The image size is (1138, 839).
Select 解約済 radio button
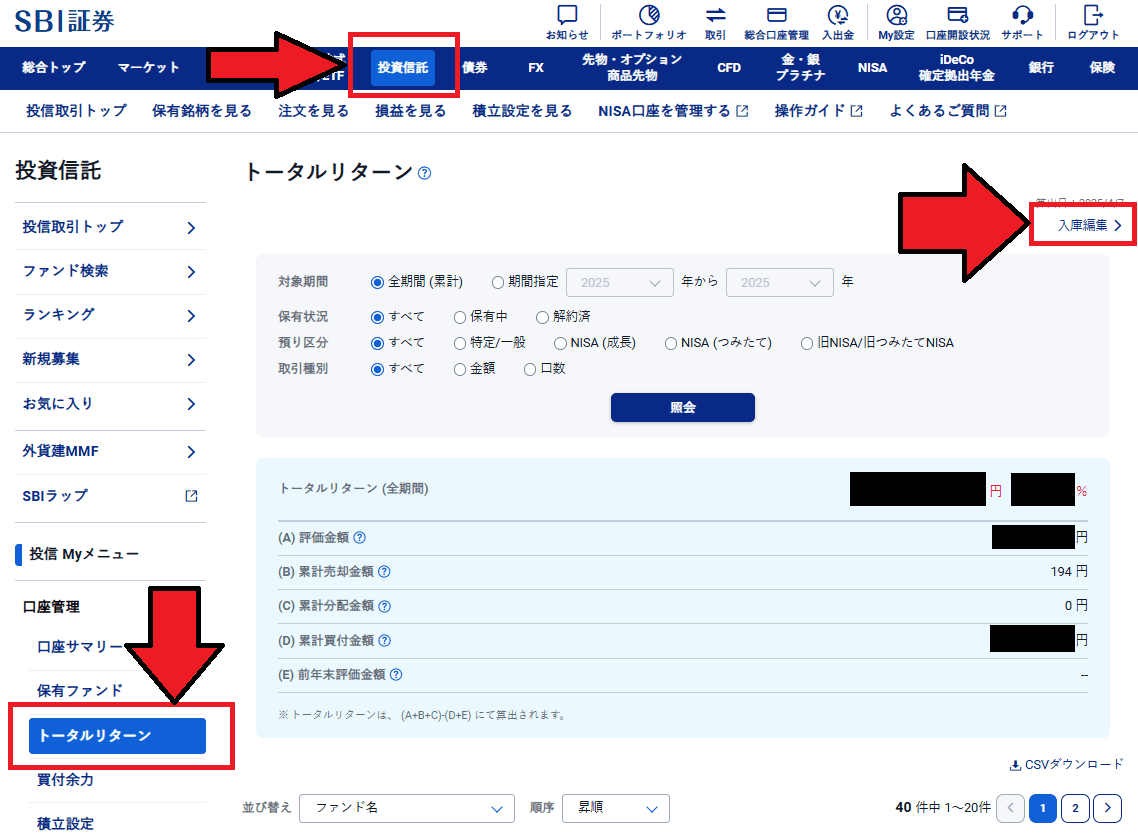click(542, 317)
